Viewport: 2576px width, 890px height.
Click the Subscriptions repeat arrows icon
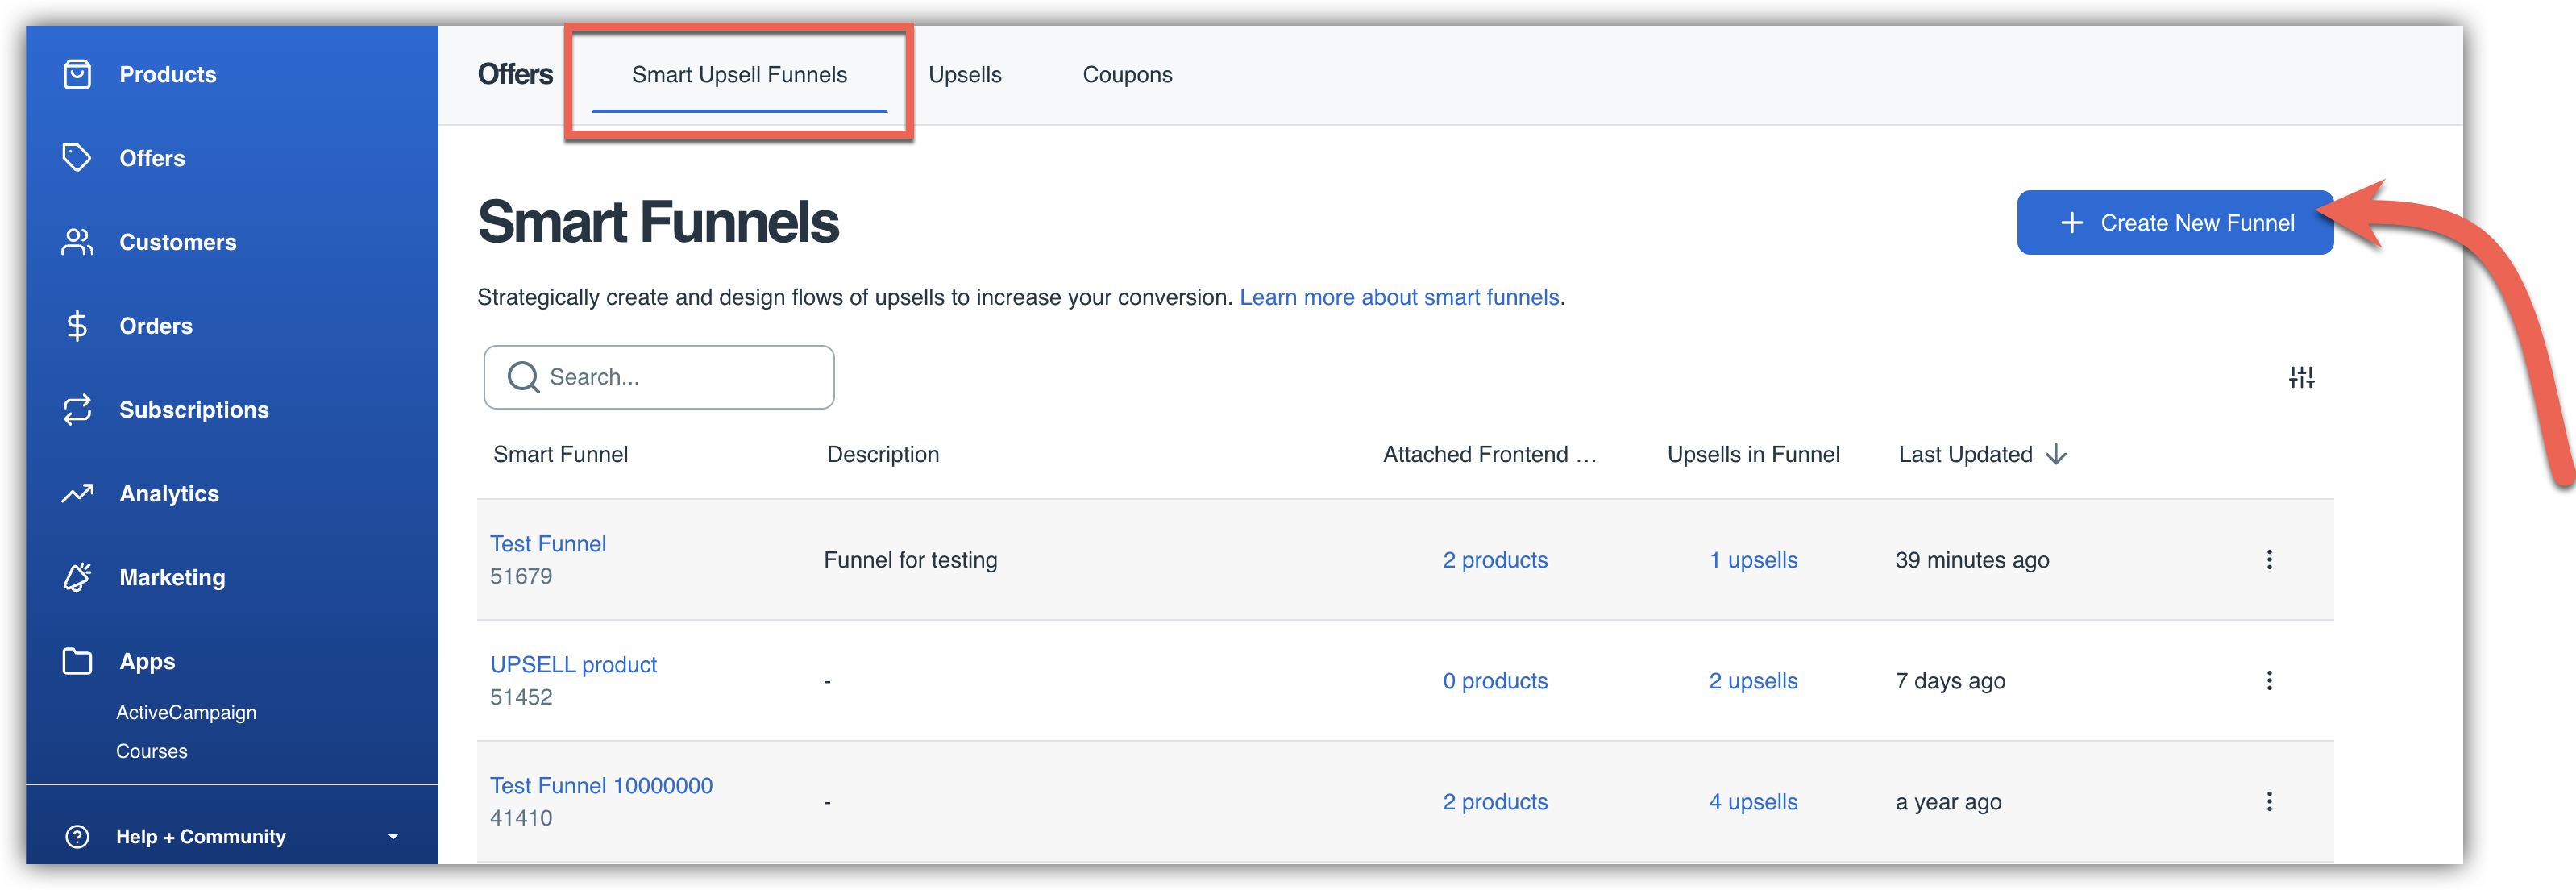pyautogui.click(x=77, y=409)
